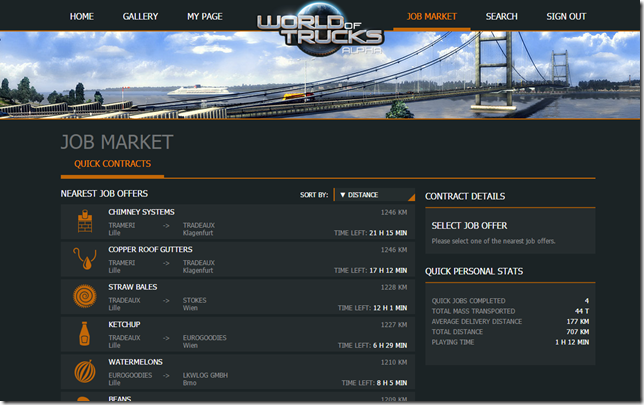Screen dimensions: 644x405
Task: Click the Watermelons cargo icon
Action: pyautogui.click(x=85, y=371)
